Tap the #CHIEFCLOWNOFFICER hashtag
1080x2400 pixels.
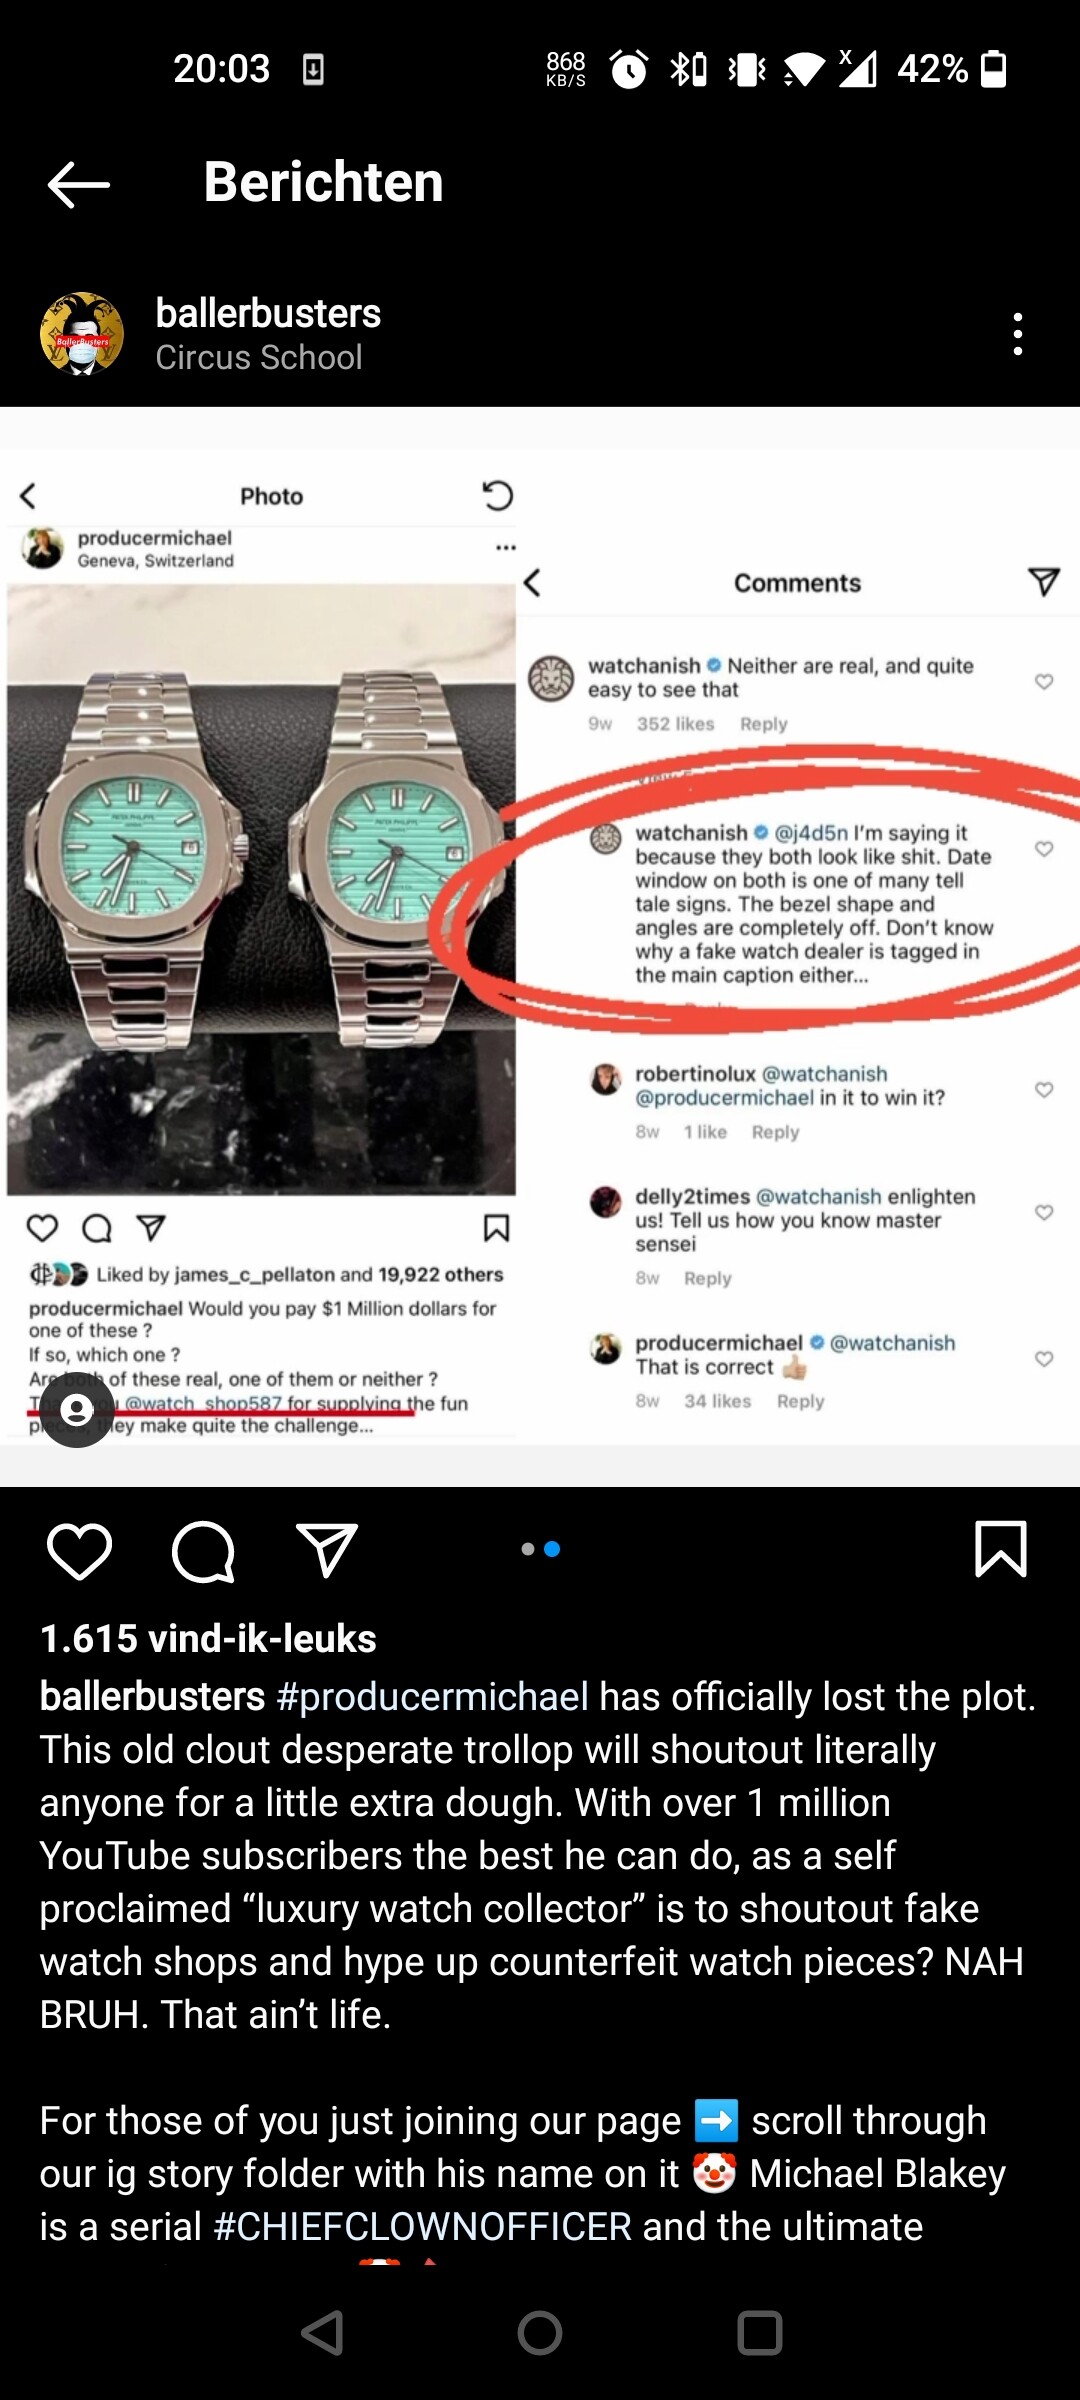[x=422, y=2227]
